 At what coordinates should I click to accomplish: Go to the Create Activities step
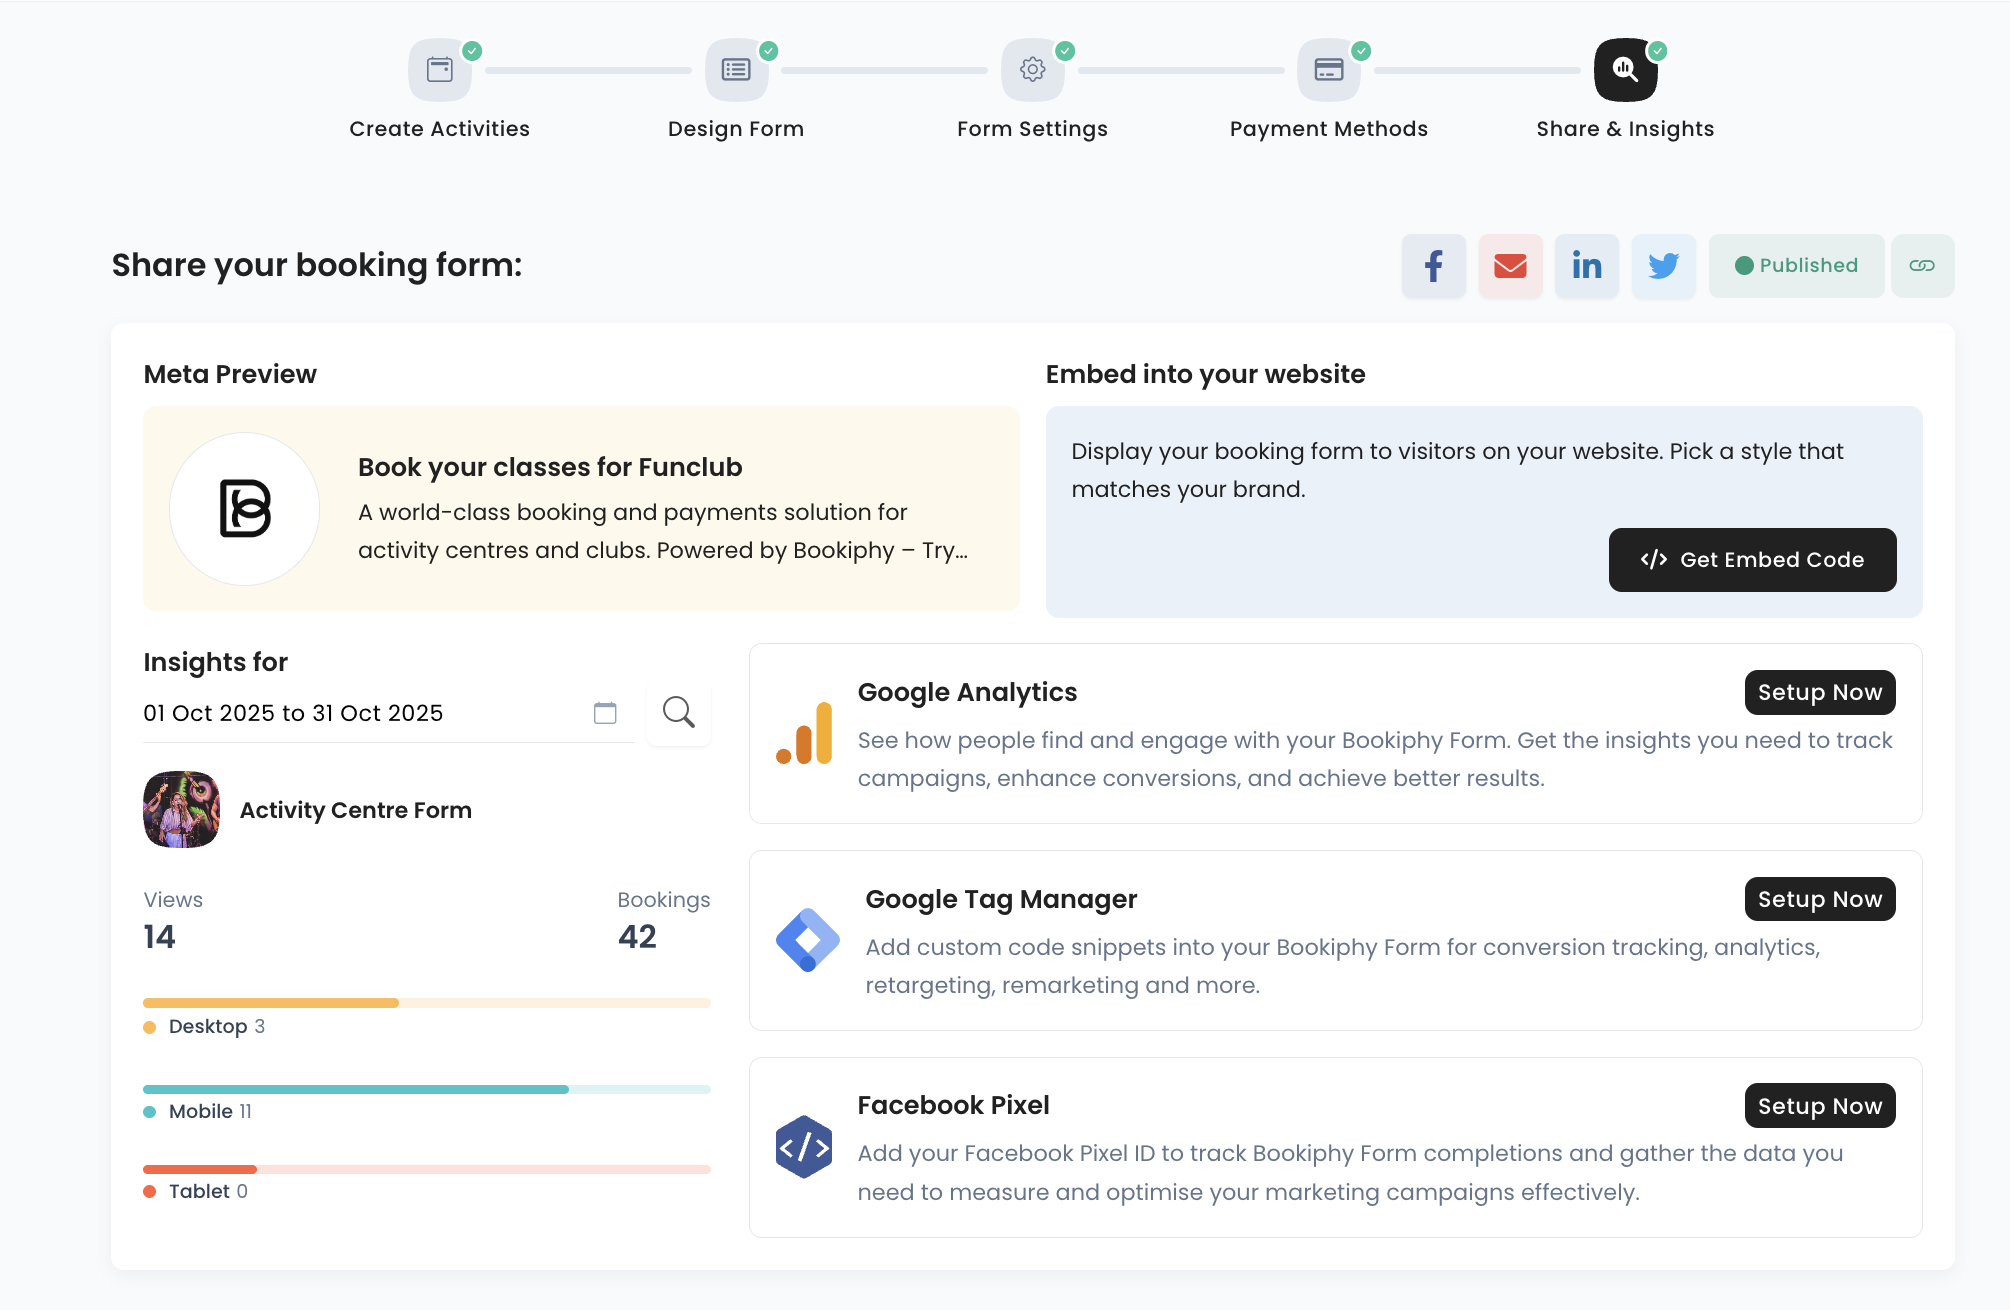point(440,70)
